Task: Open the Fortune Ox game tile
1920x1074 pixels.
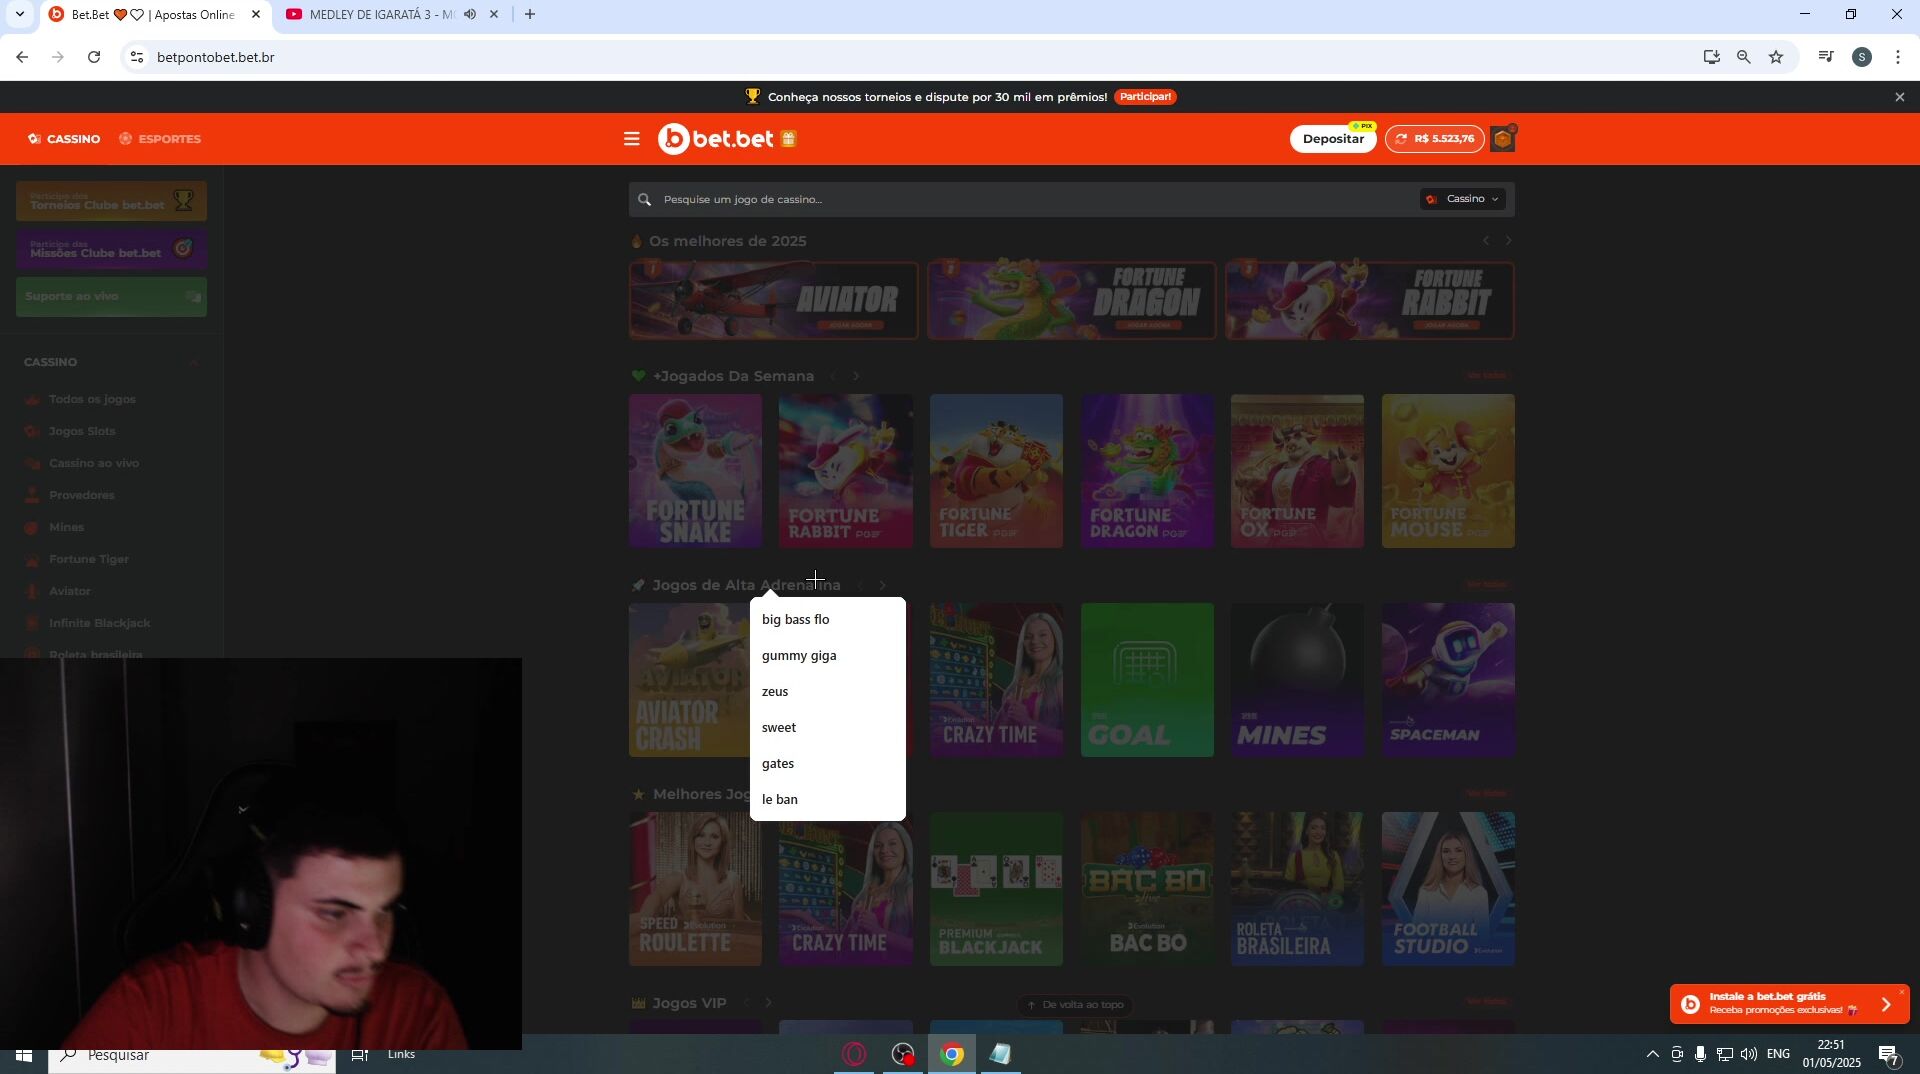Action: pos(1297,471)
